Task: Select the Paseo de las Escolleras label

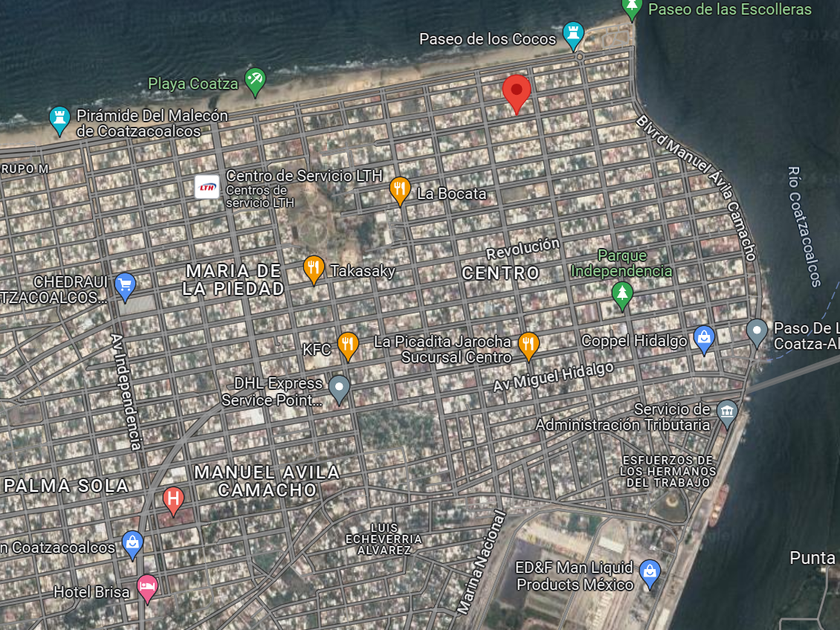Action: point(730,9)
